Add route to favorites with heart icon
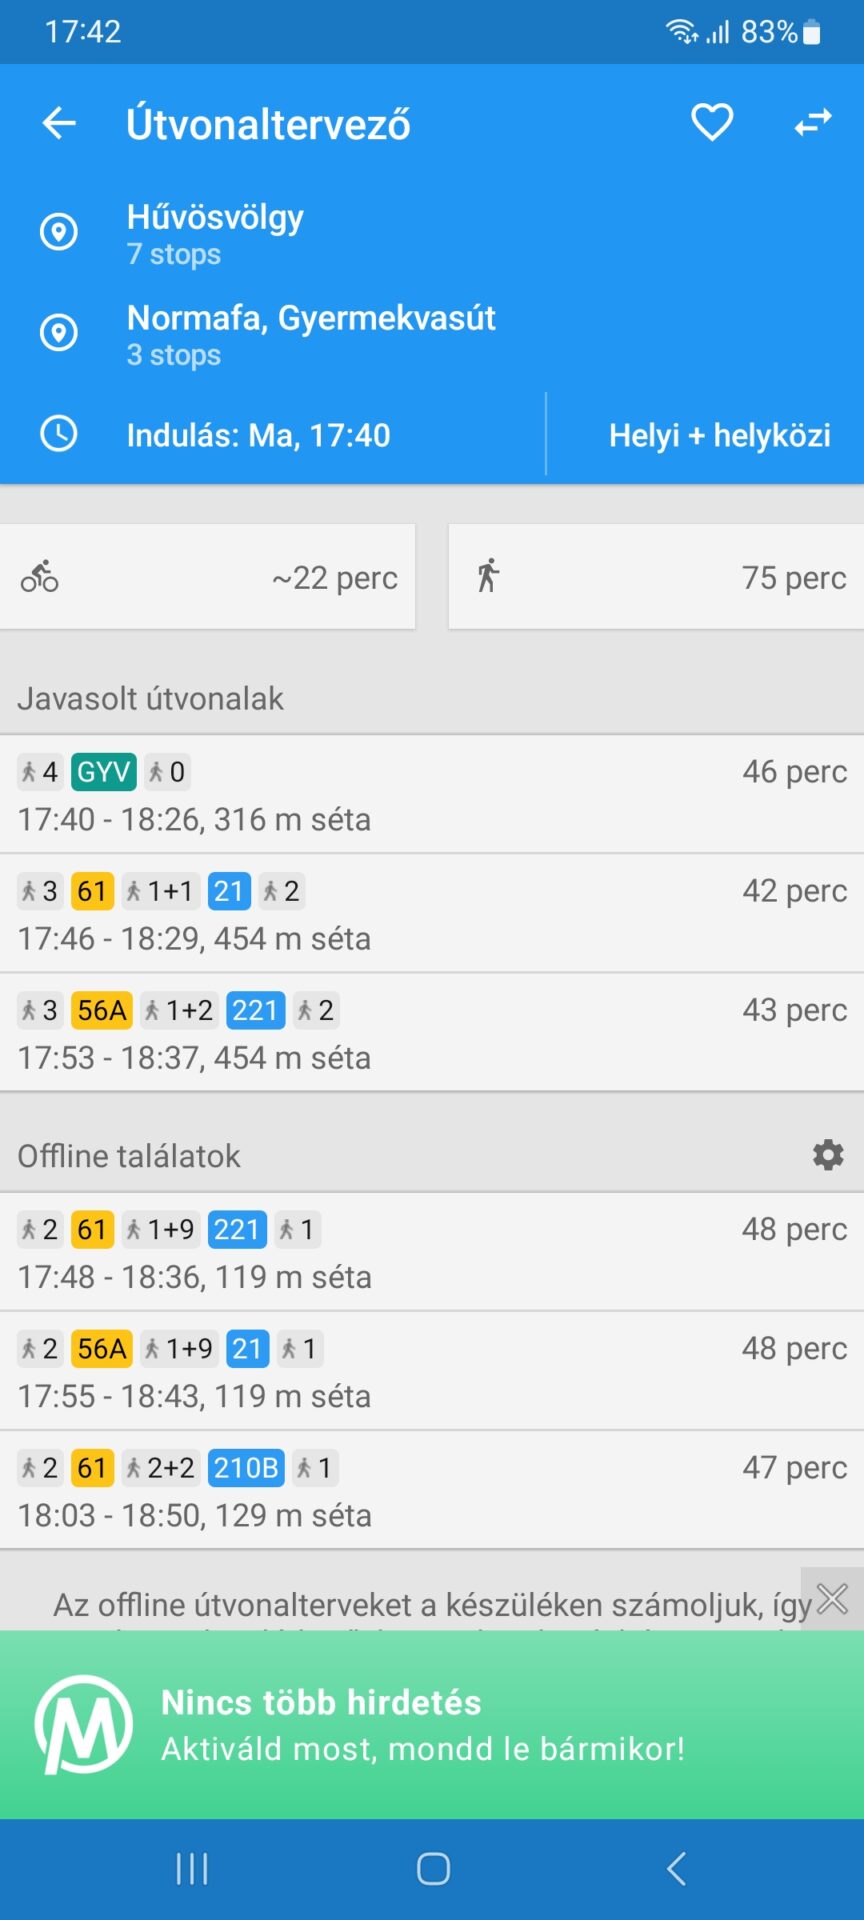Viewport: 864px width, 1920px height. tap(712, 123)
